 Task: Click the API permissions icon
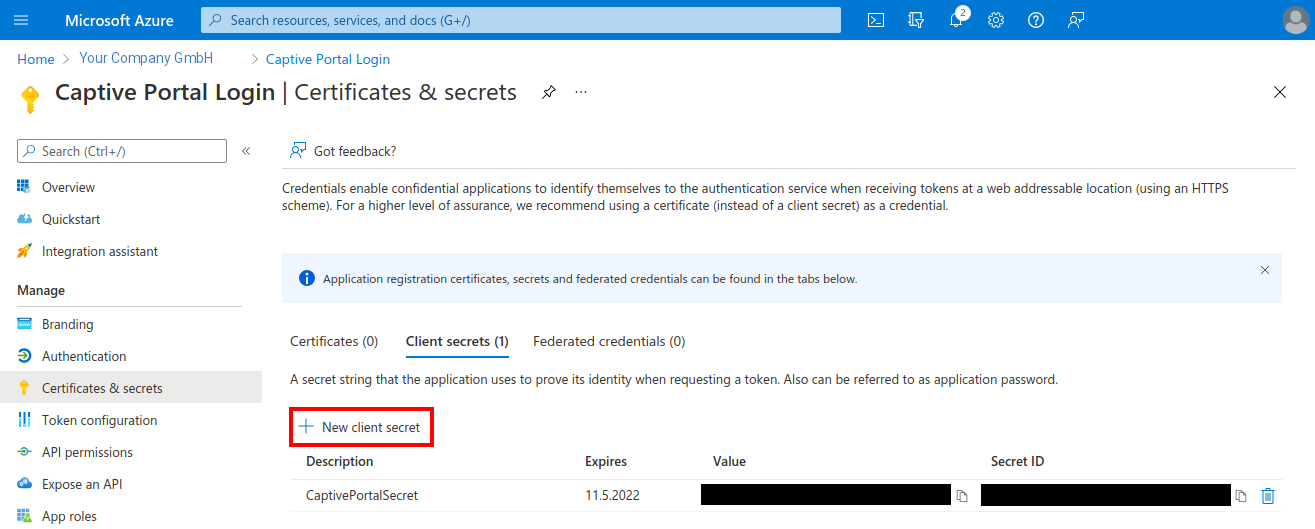point(24,452)
